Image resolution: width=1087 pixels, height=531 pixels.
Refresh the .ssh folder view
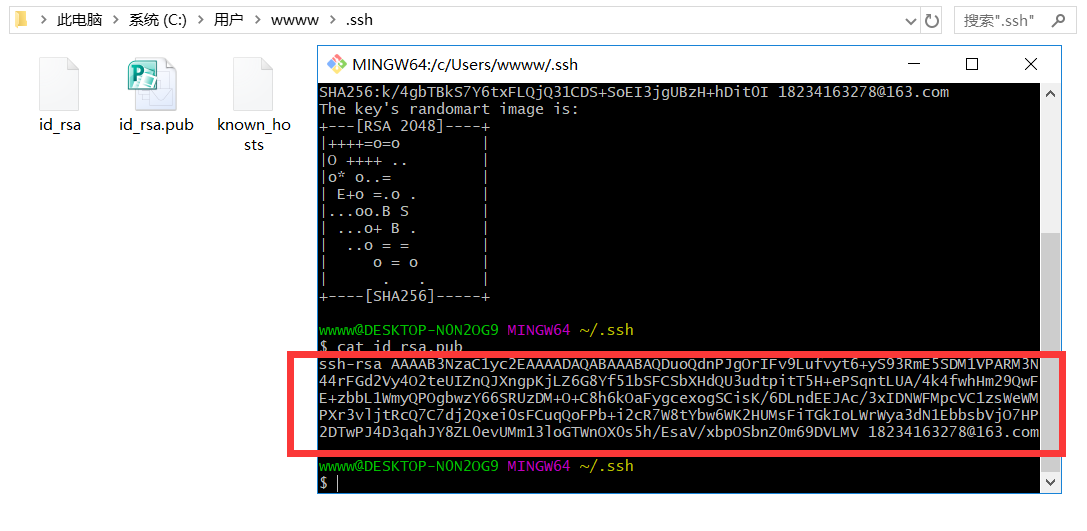pos(932,20)
